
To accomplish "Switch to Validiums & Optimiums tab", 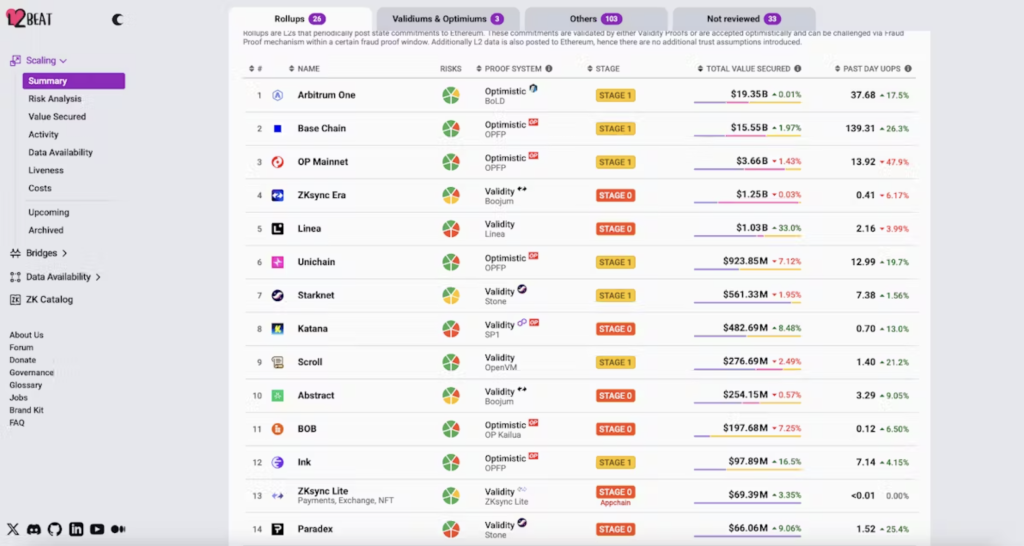I will [447, 19].
